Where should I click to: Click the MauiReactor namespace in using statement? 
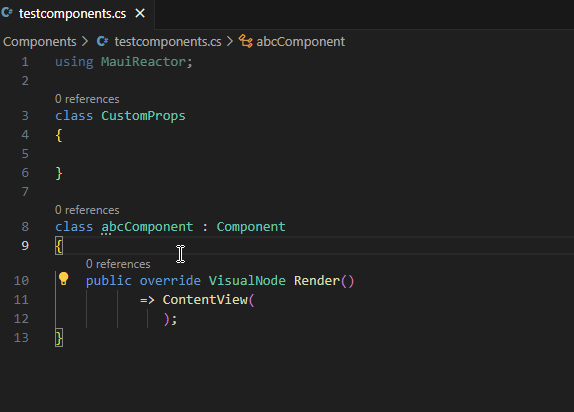[144, 62]
